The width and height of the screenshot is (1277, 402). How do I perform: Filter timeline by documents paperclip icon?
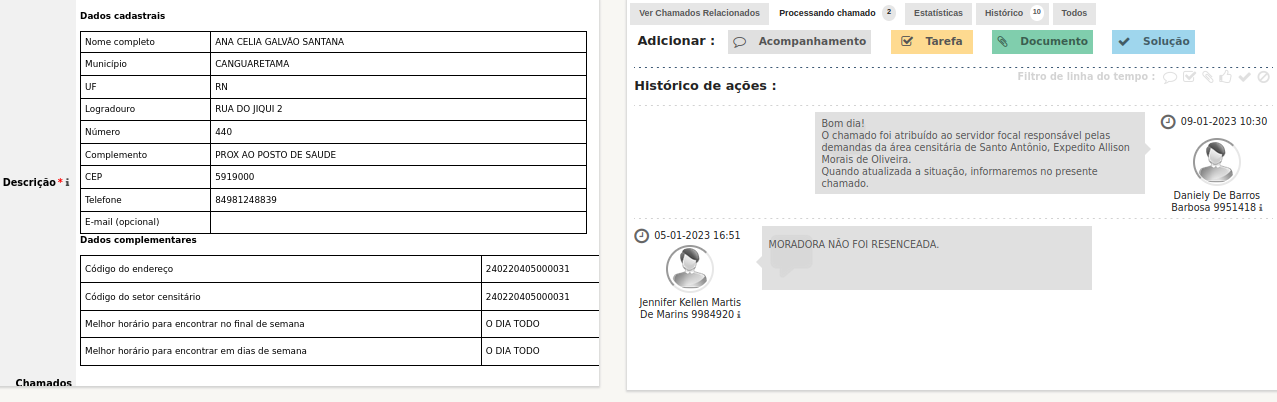tap(1208, 77)
